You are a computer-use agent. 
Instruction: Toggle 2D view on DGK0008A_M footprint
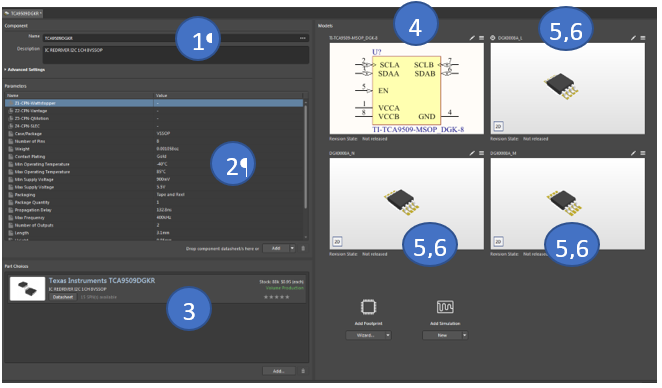pyautogui.click(x=498, y=241)
